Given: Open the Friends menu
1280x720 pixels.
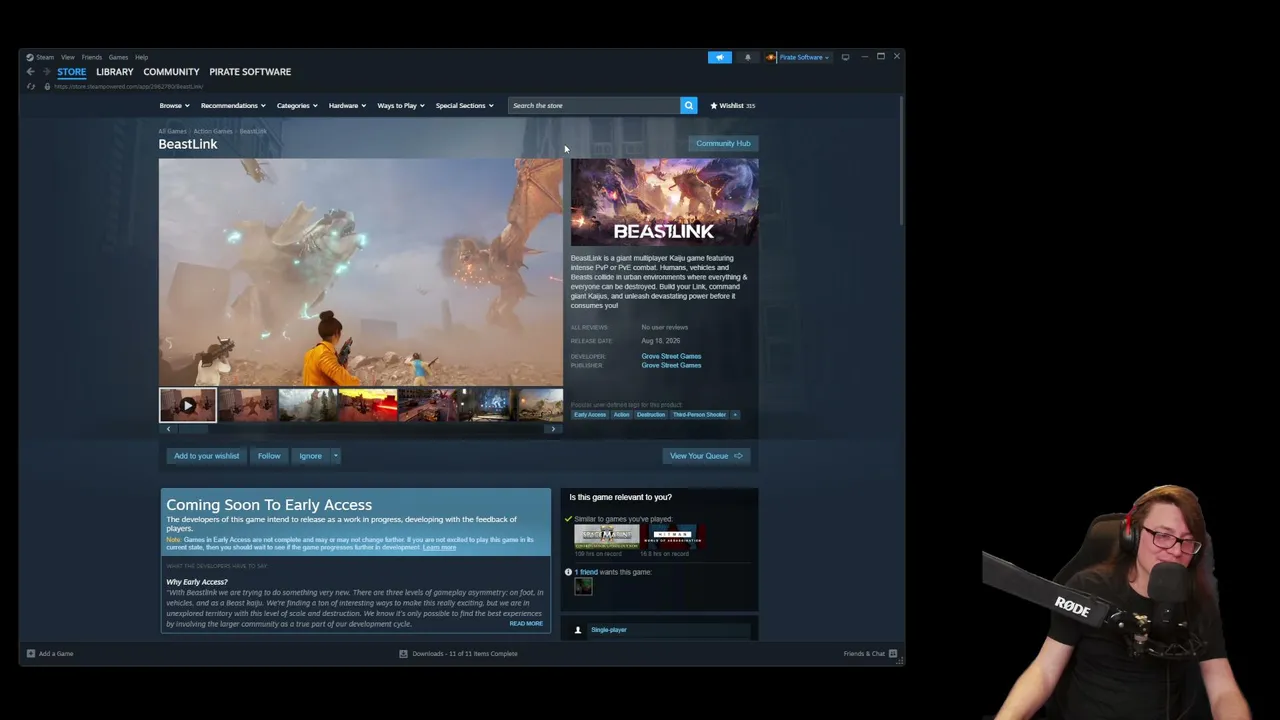Looking at the screenshot, I should [x=92, y=57].
